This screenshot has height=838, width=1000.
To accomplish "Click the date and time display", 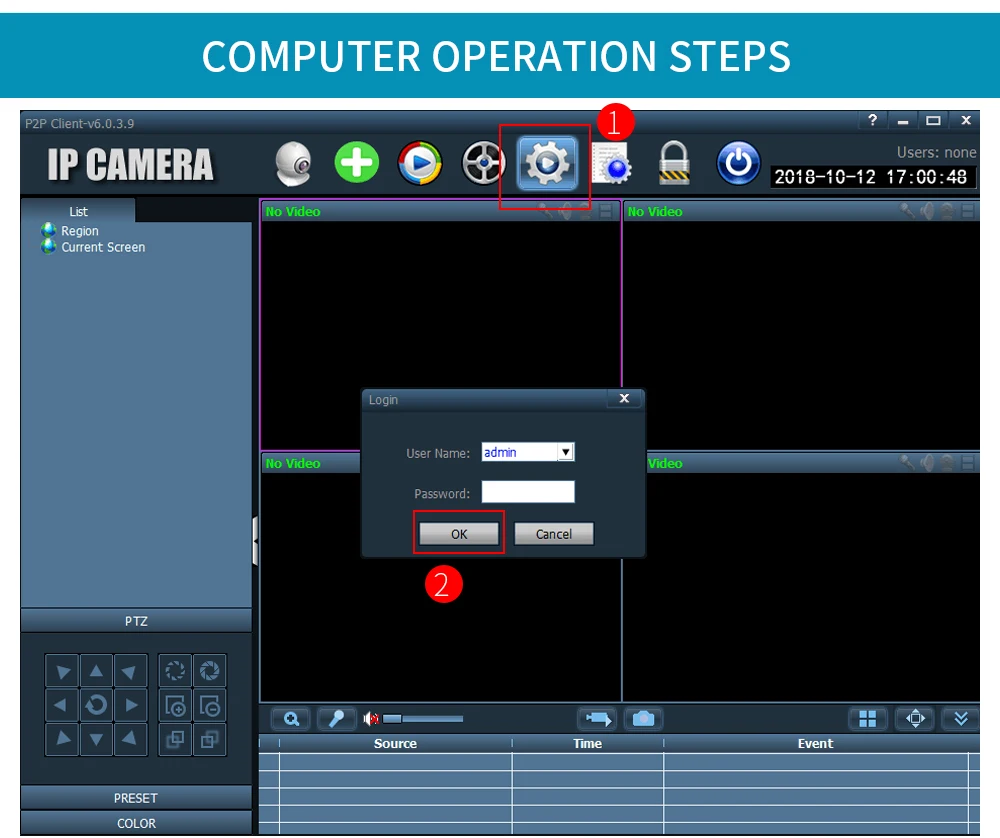I will 871,177.
